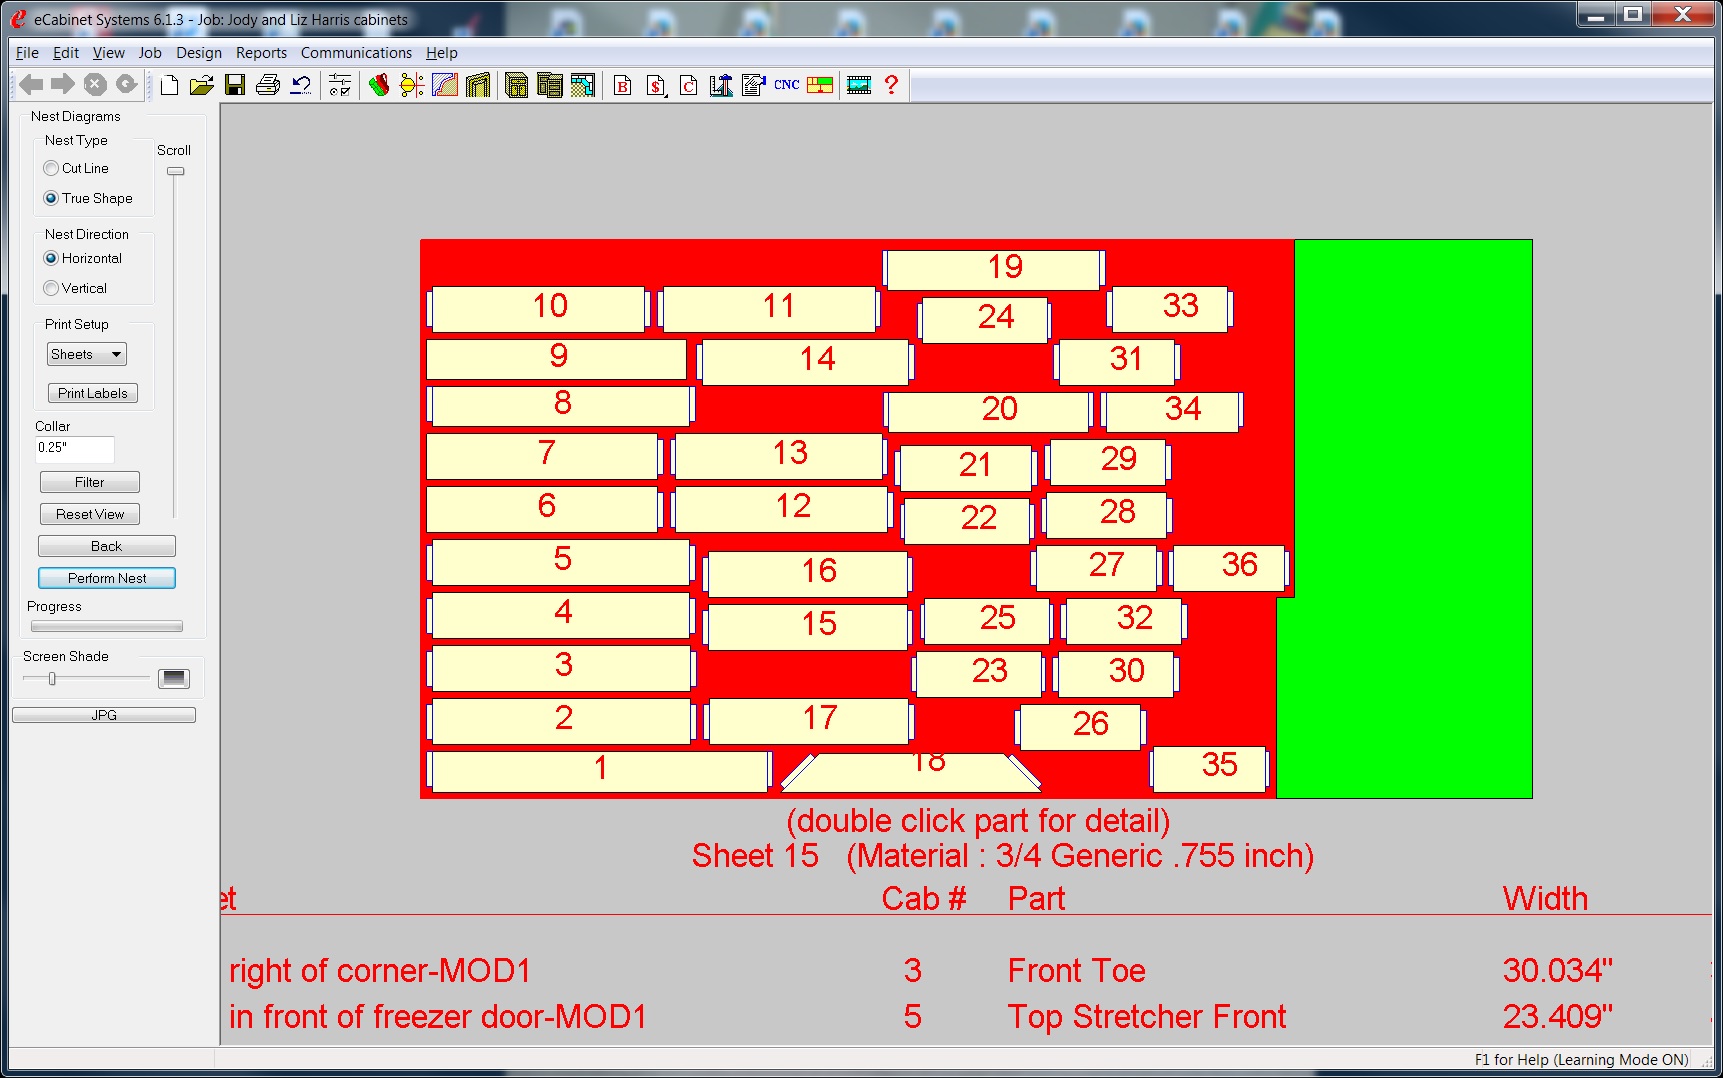The image size is (1723, 1078).
Task: Click the CNC toolbar icon
Action: pos(786,86)
